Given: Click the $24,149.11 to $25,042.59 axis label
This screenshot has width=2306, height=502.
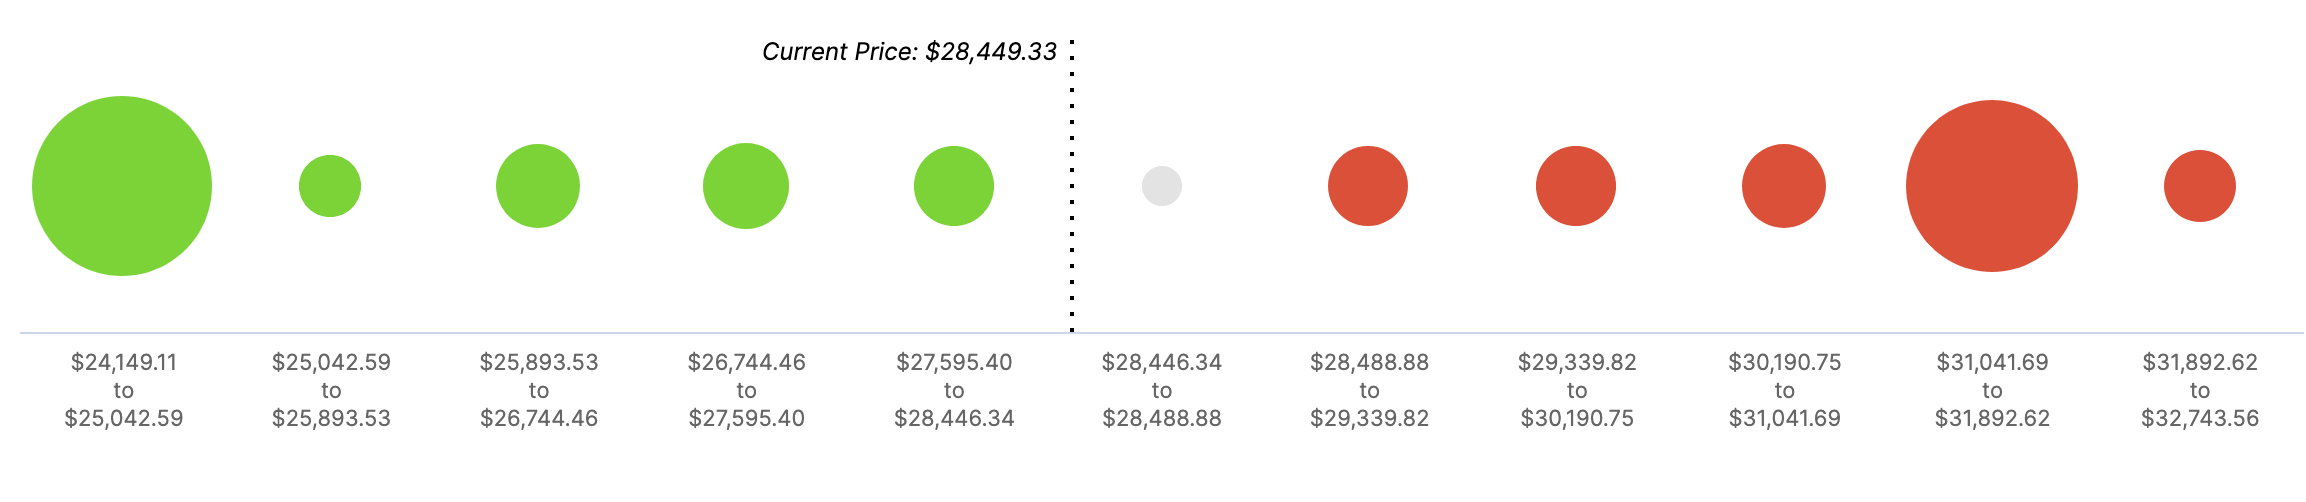Looking at the screenshot, I should coord(124,390).
